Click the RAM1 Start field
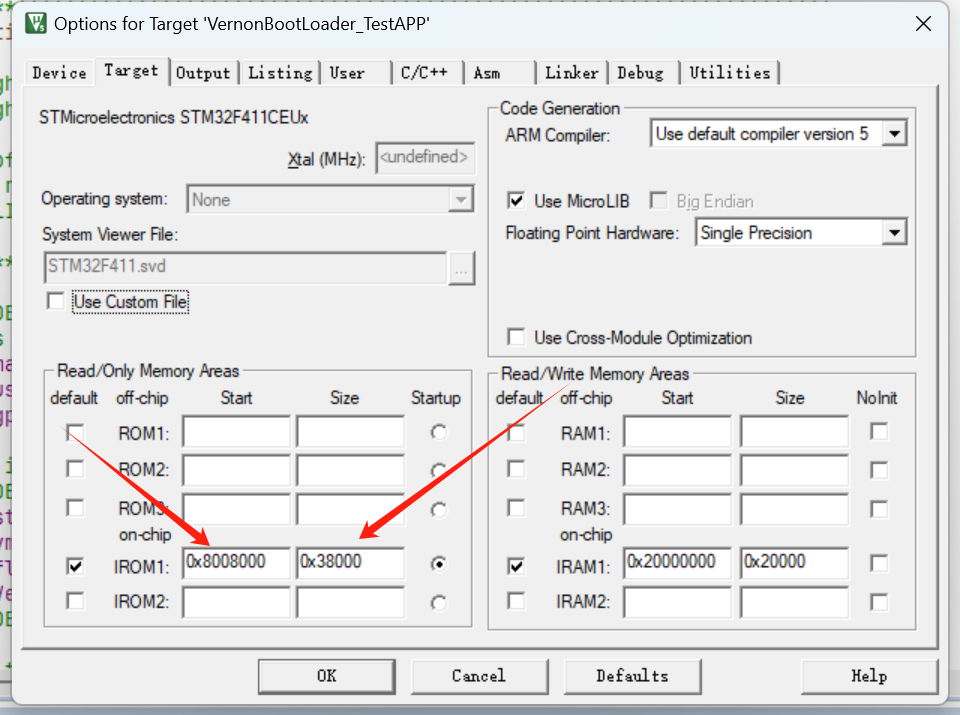960x715 pixels. (678, 432)
